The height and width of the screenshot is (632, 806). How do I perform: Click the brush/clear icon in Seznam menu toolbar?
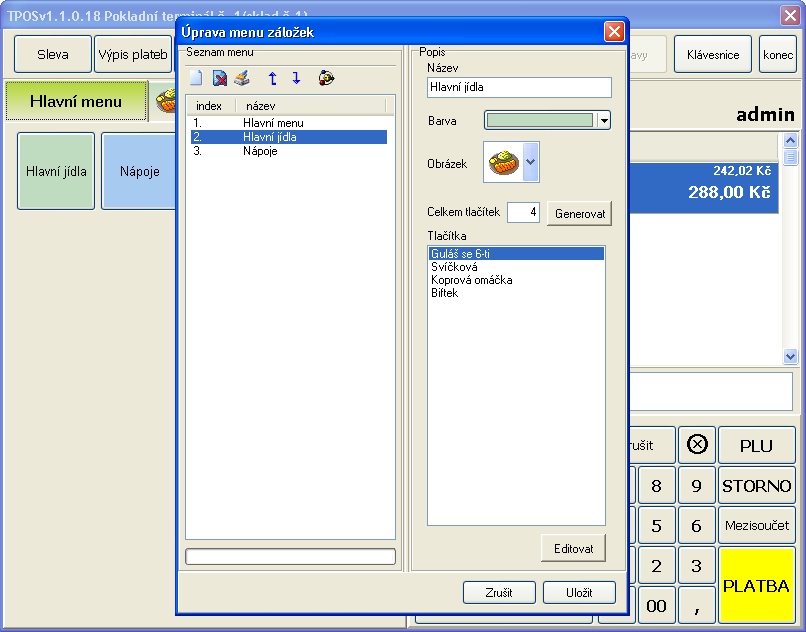242,78
